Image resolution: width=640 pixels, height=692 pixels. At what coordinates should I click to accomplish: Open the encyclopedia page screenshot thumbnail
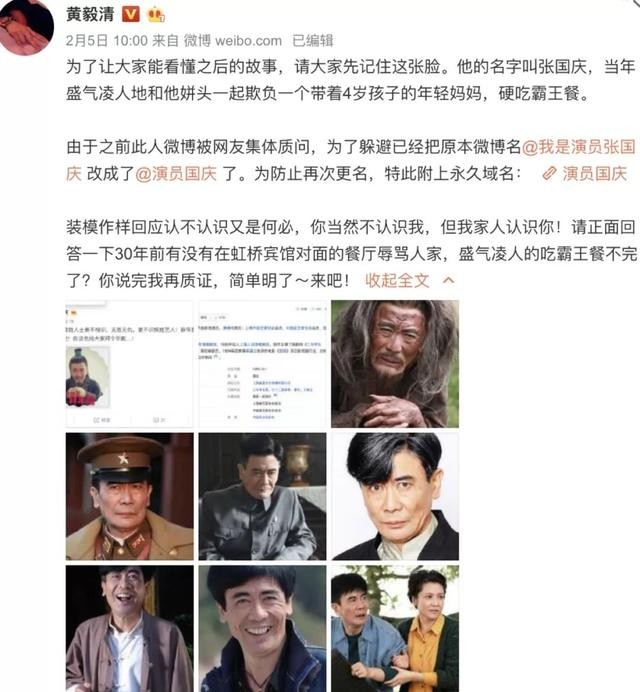[263, 364]
